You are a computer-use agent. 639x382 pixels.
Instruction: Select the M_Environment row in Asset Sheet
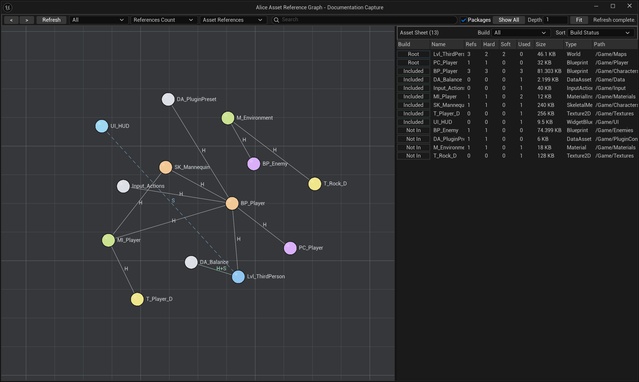pyautogui.click(x=518, y=148)
